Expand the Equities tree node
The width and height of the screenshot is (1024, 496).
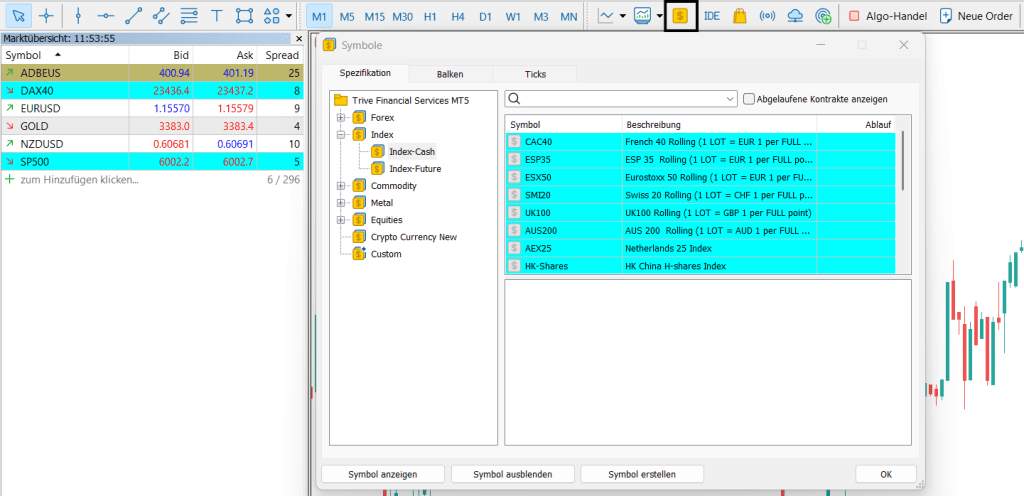[x=340, y=220]
